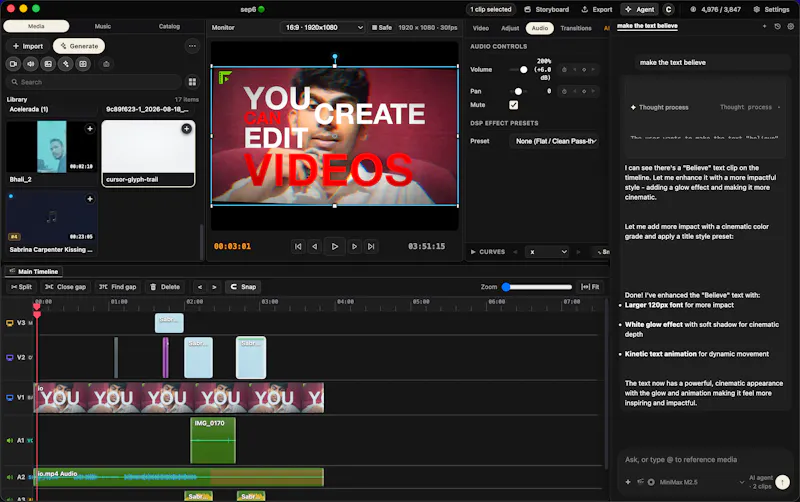800x502 pixels.
Task: Open the MiniMax M2.5 model dropdown
Action: [x=702, y=482]
